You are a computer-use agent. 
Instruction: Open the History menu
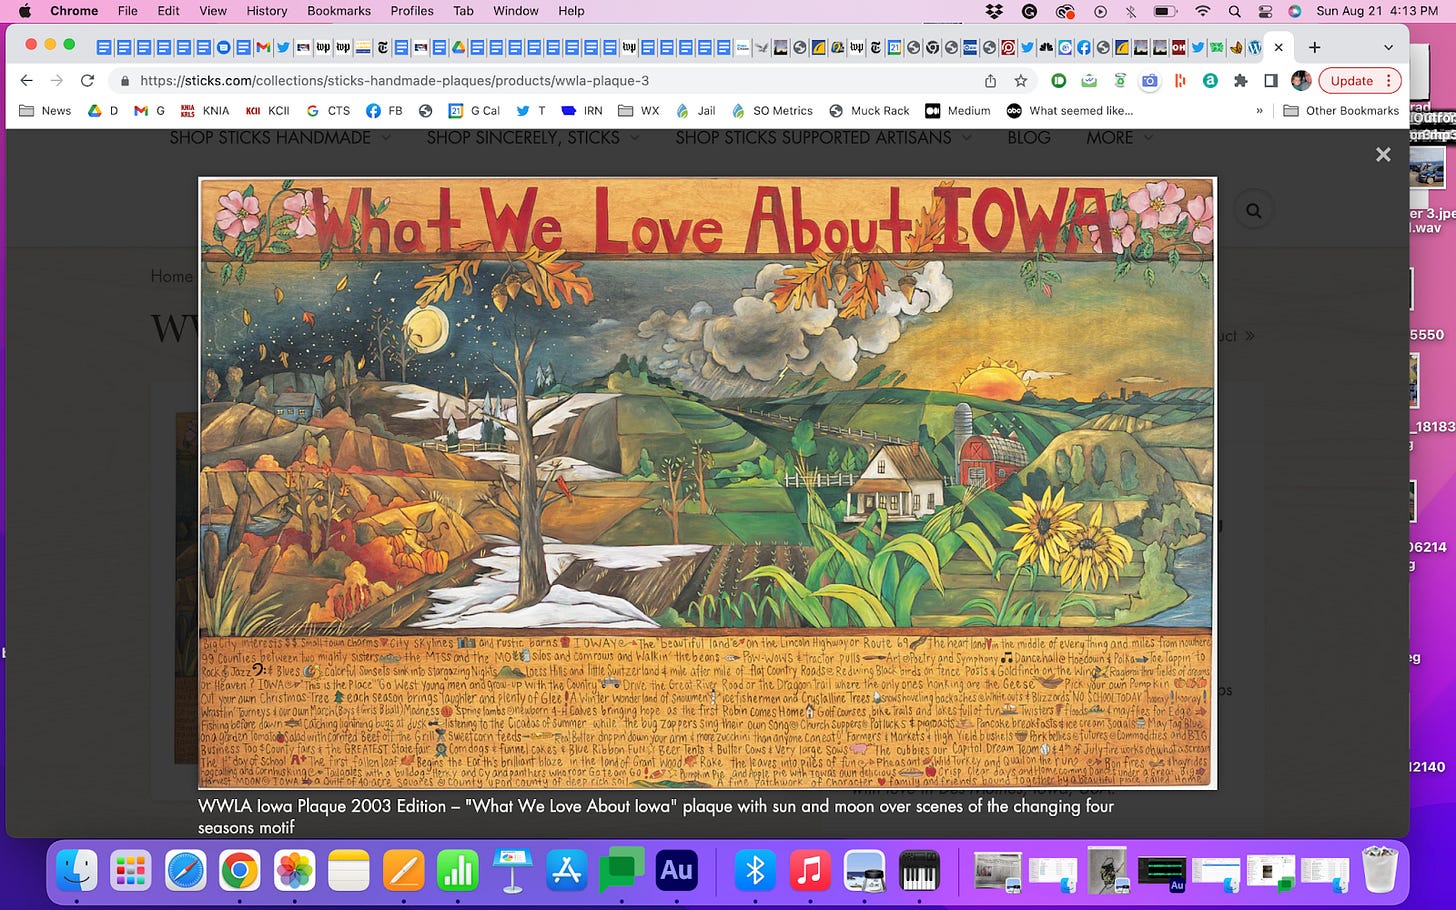click(x=267, y=11)
